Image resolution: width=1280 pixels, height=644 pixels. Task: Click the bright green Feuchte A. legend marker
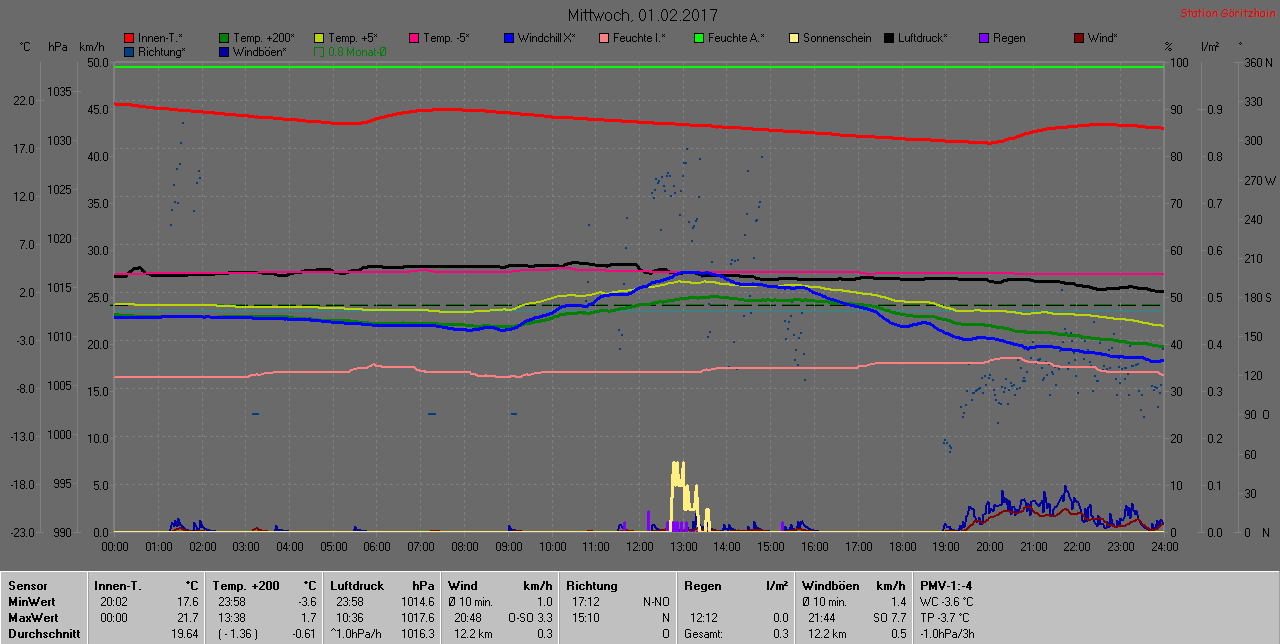click(x=699, y=38)
